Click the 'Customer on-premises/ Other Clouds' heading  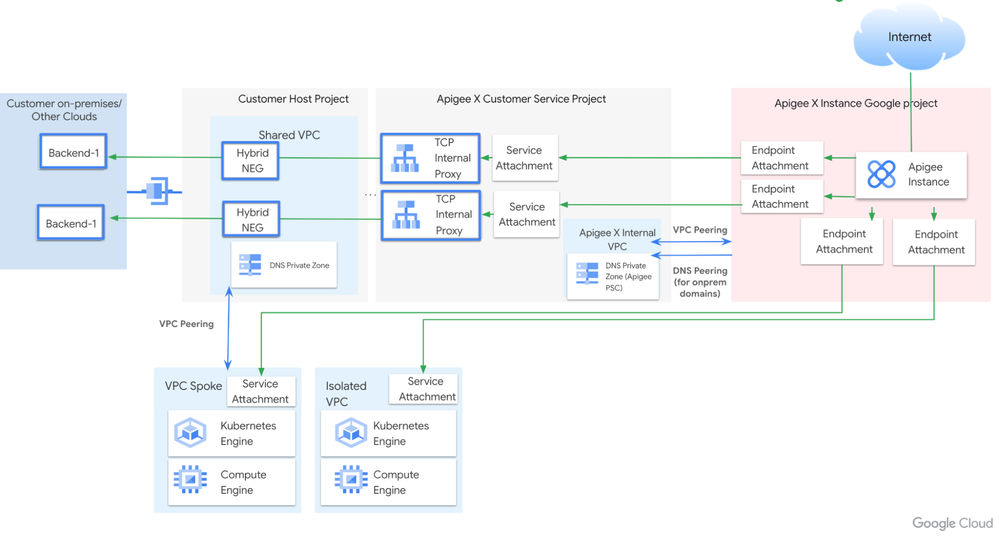64,110
